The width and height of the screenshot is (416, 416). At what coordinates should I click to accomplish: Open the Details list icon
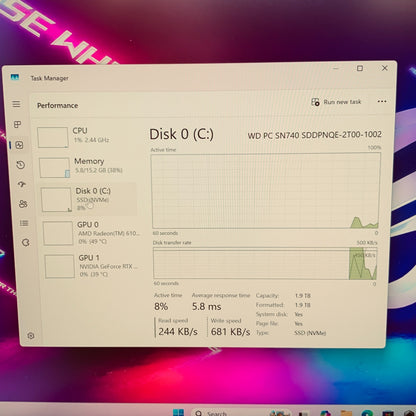point(24,223)
